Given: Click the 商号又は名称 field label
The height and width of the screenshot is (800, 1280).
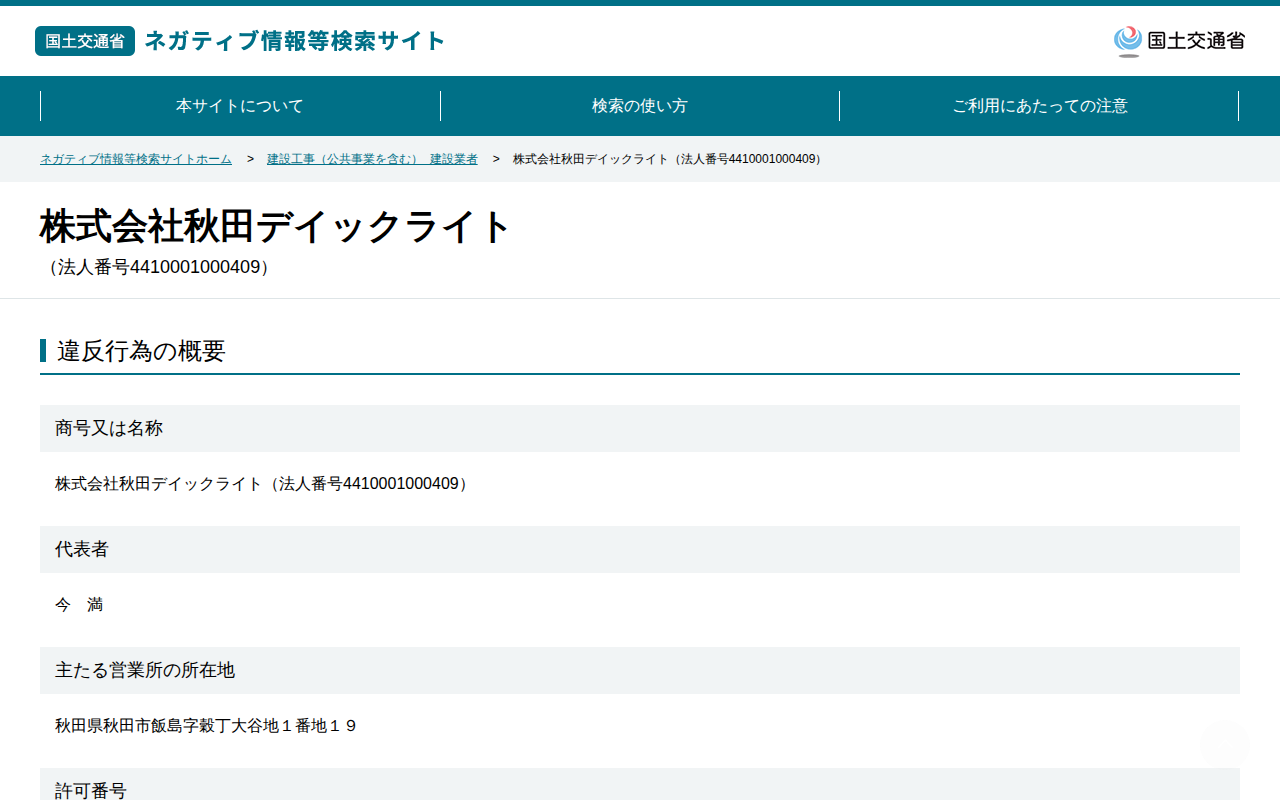Looking at the screenshot, I should point(109,428).
